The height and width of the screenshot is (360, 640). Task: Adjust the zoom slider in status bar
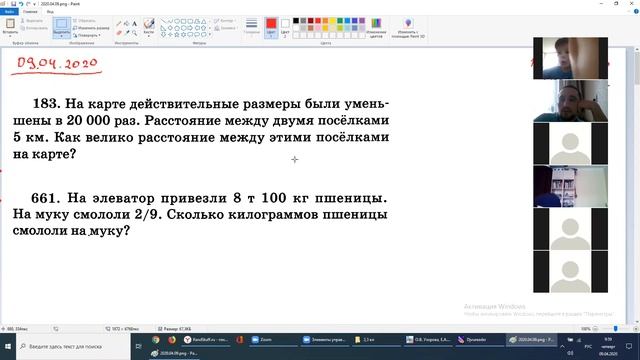616,329
